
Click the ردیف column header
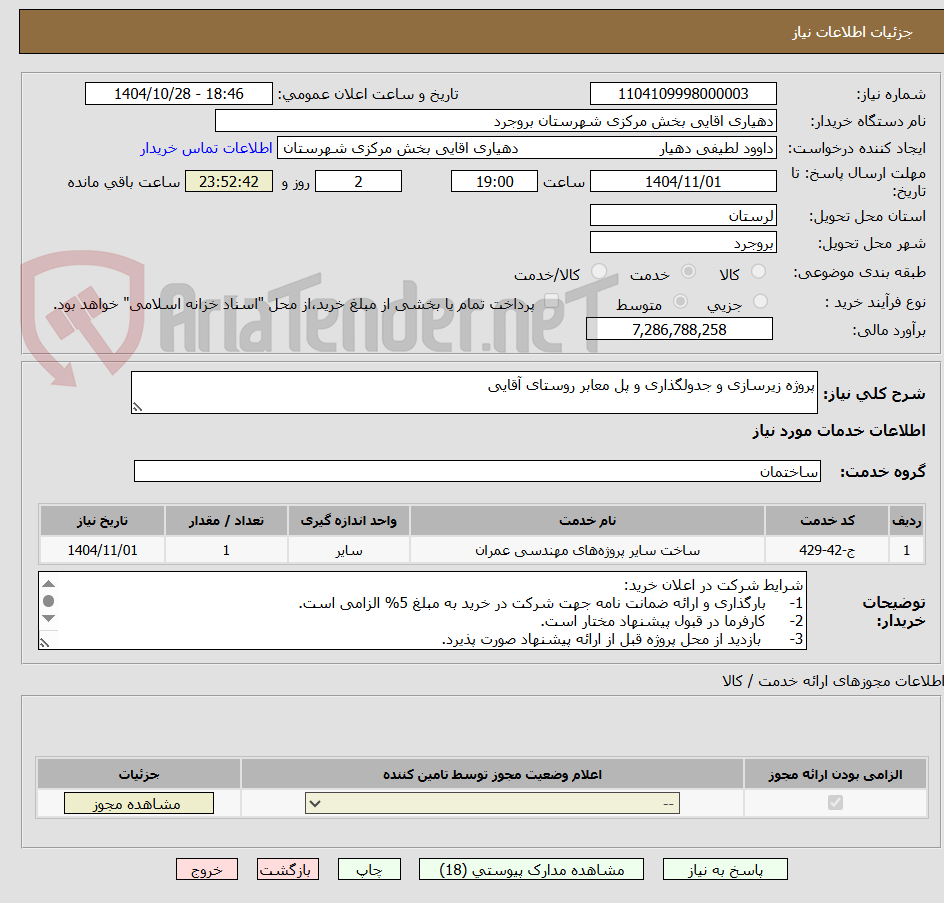[906, 520]
